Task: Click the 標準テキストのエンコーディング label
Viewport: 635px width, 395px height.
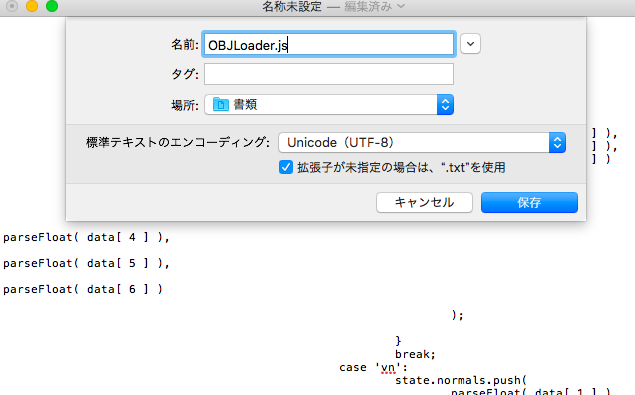Action: tap(177, 143)
